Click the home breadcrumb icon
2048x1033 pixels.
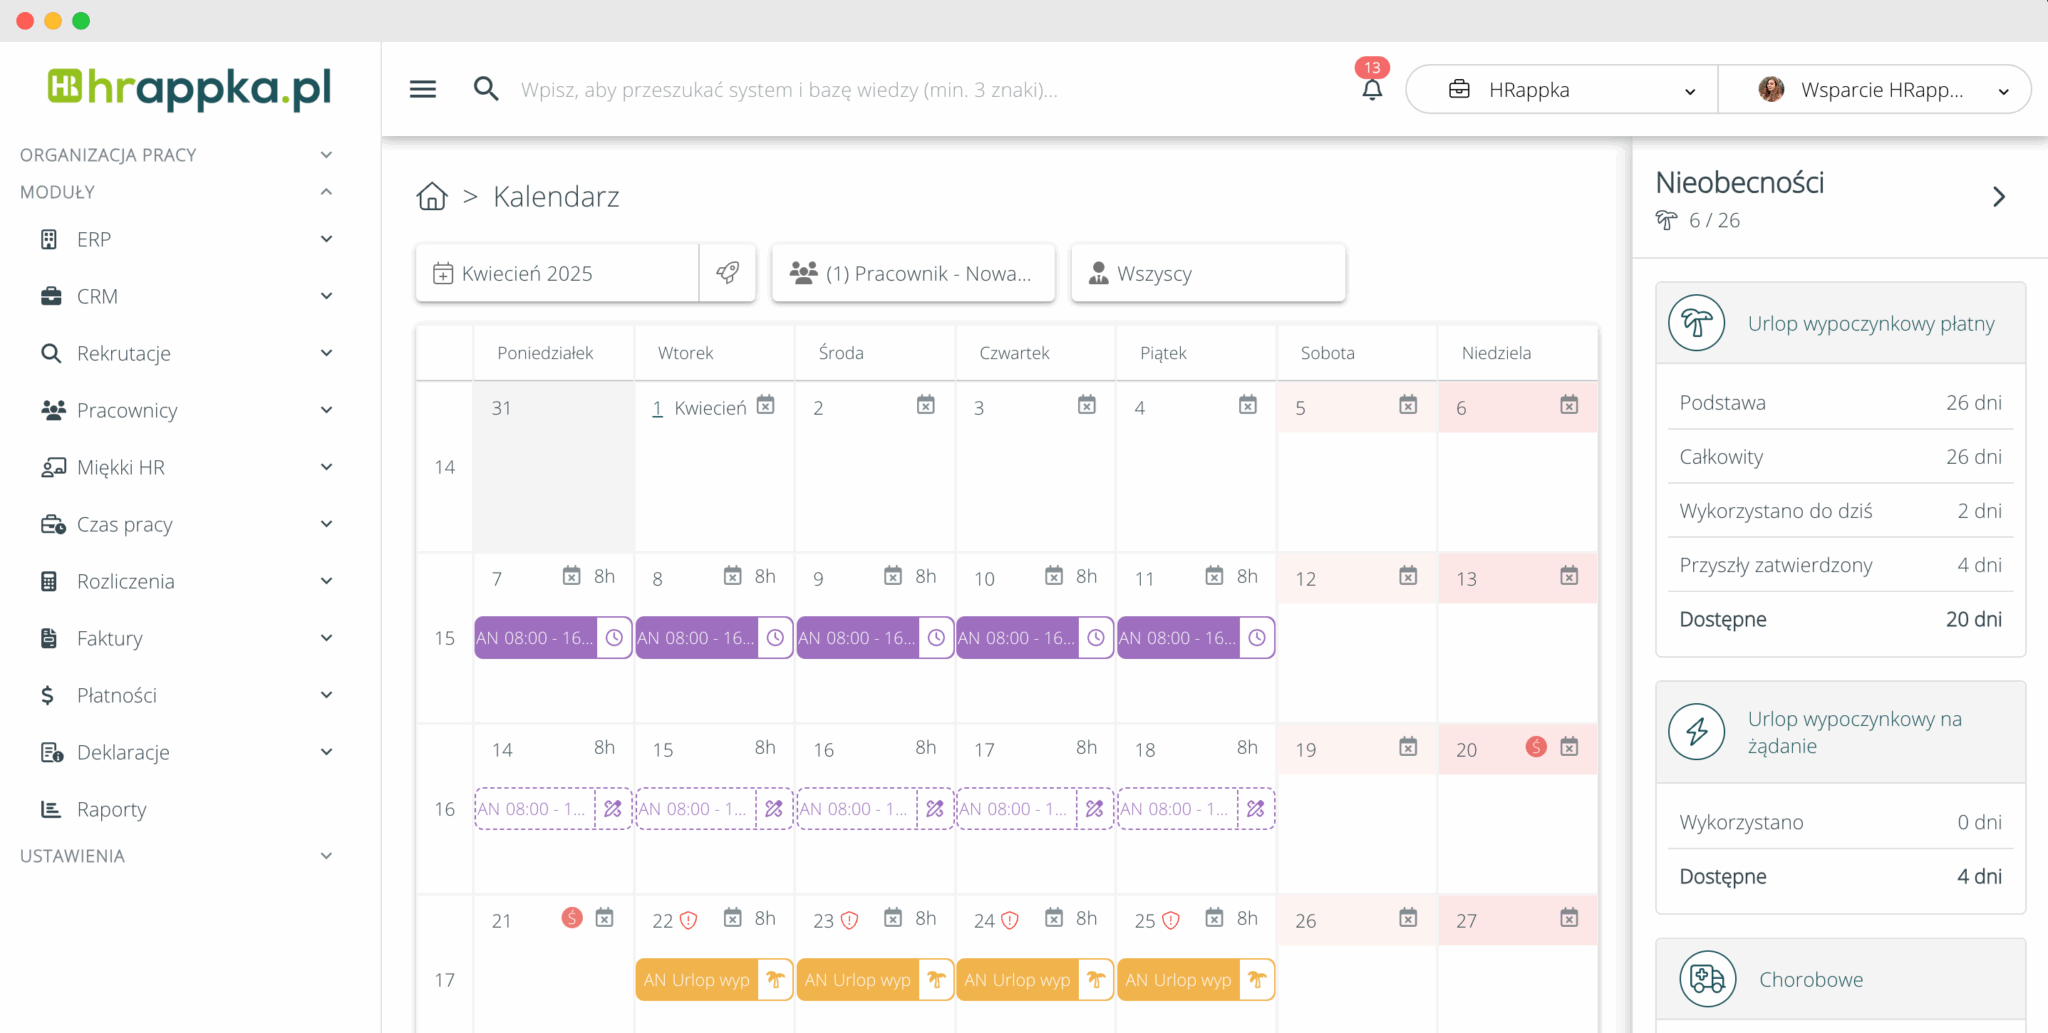(432, 197)
